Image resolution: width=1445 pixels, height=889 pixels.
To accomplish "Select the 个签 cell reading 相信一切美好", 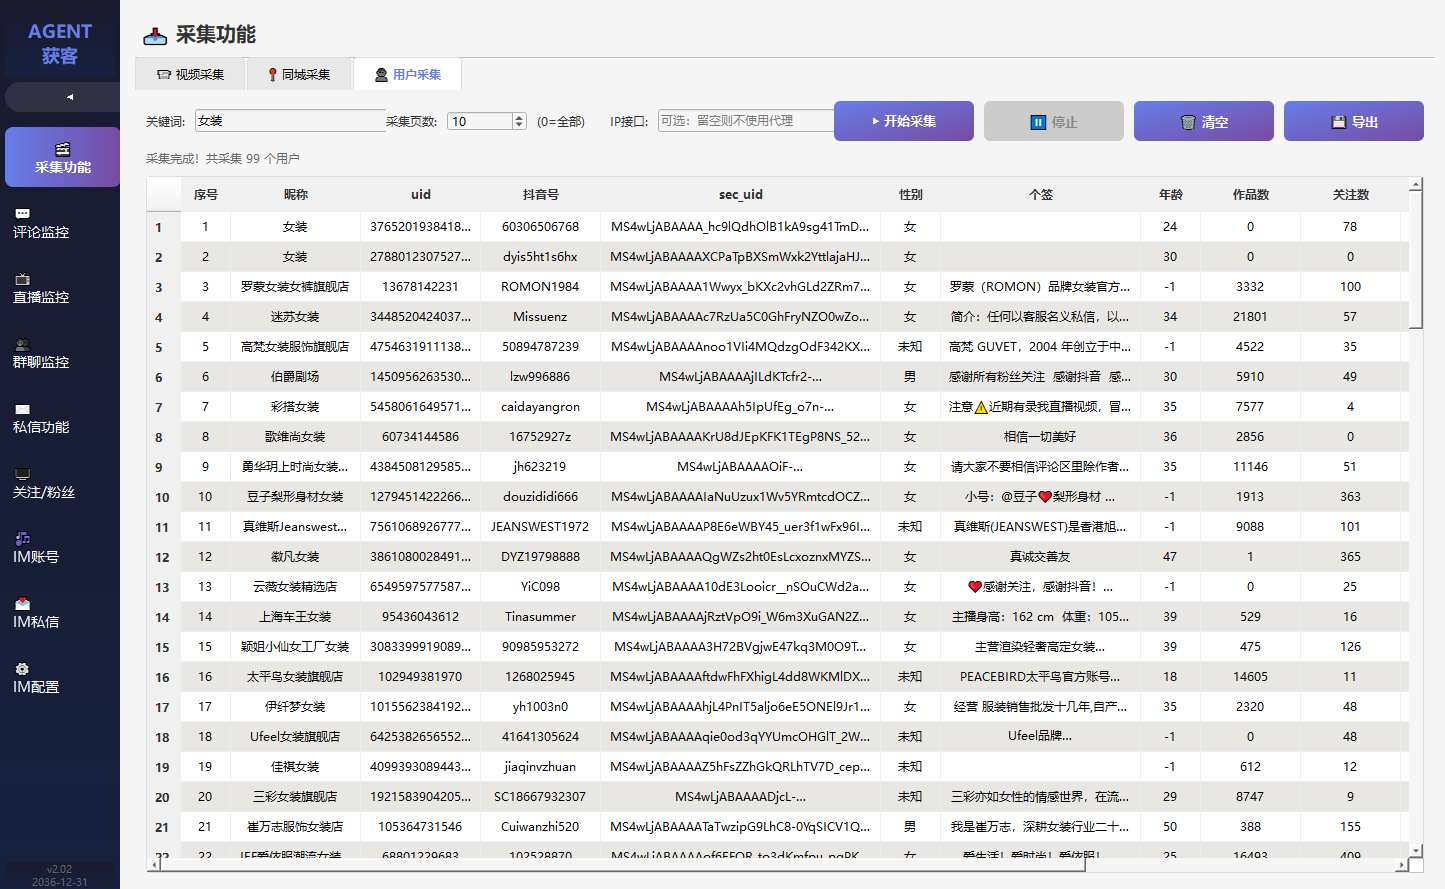I will click(1041, 437).
